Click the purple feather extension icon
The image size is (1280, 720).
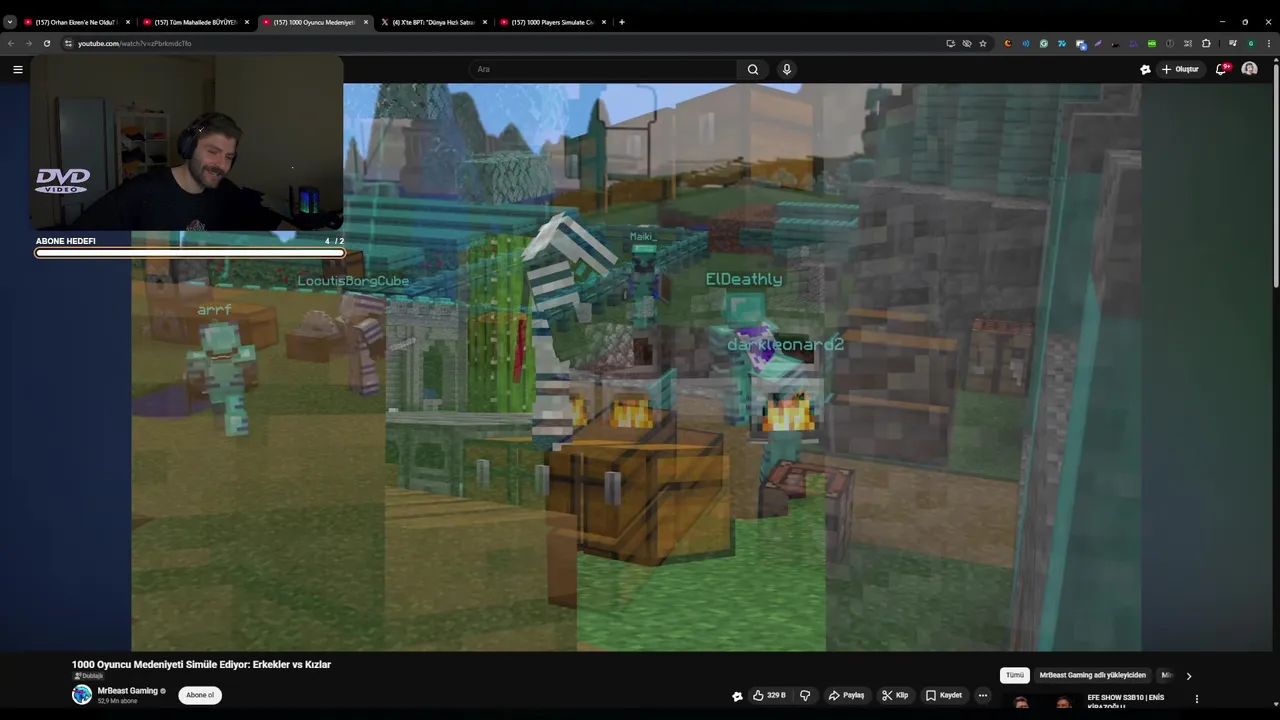(x=1098, y=43)
